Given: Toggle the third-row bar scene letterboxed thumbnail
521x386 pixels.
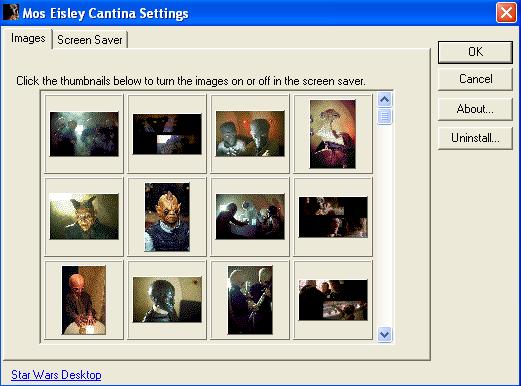Looking at the screenshot, I should [333, 300].
